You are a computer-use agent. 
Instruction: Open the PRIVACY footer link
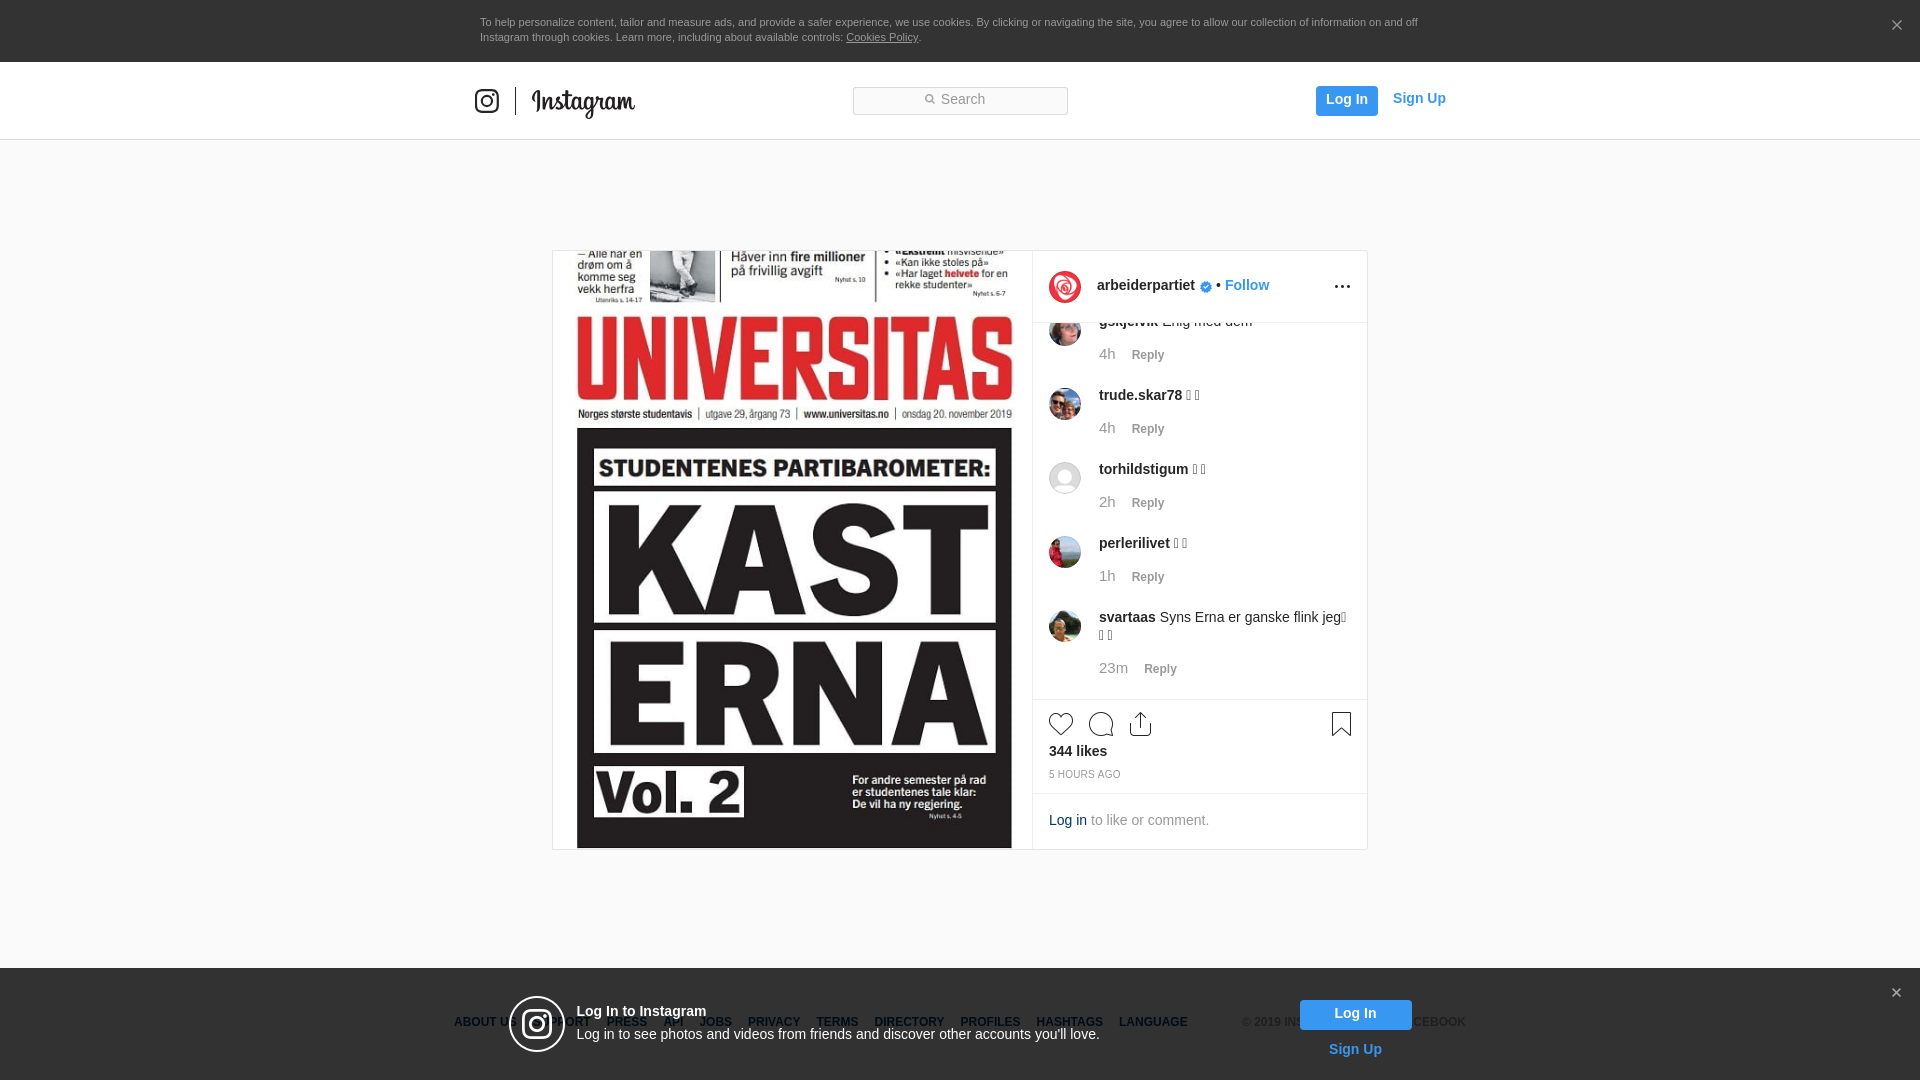[x=774, y=1022]
